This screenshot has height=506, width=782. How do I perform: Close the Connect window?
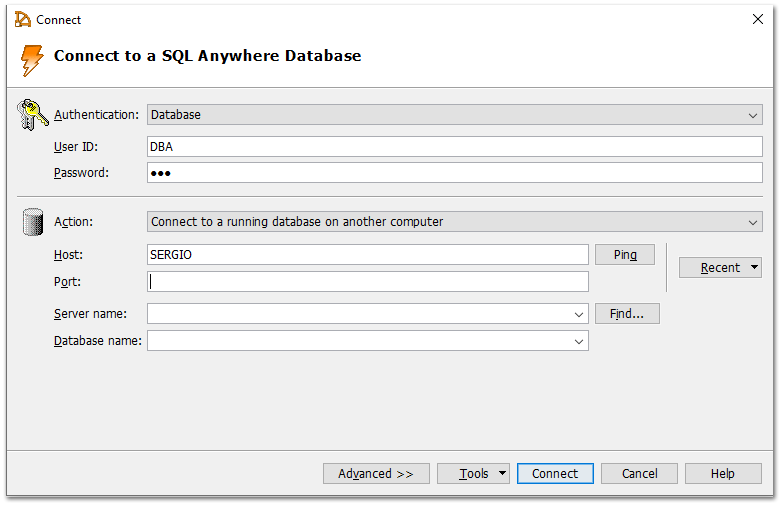coord(758,19)
